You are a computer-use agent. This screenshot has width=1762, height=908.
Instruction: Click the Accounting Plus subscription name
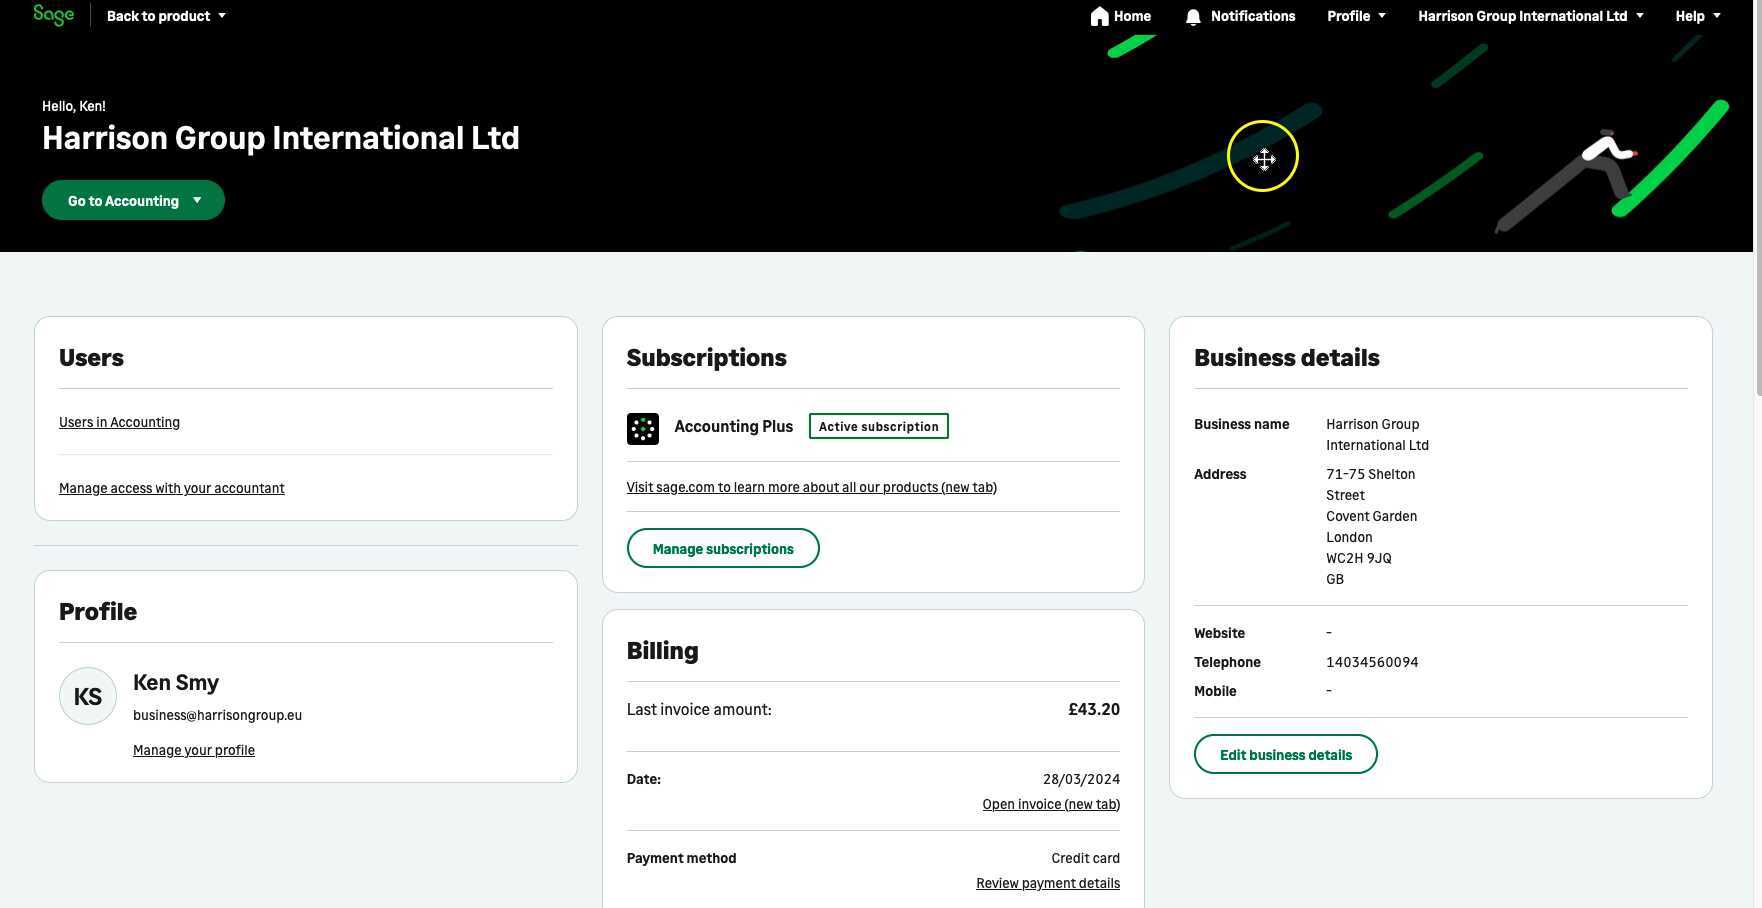coord(734,426)
